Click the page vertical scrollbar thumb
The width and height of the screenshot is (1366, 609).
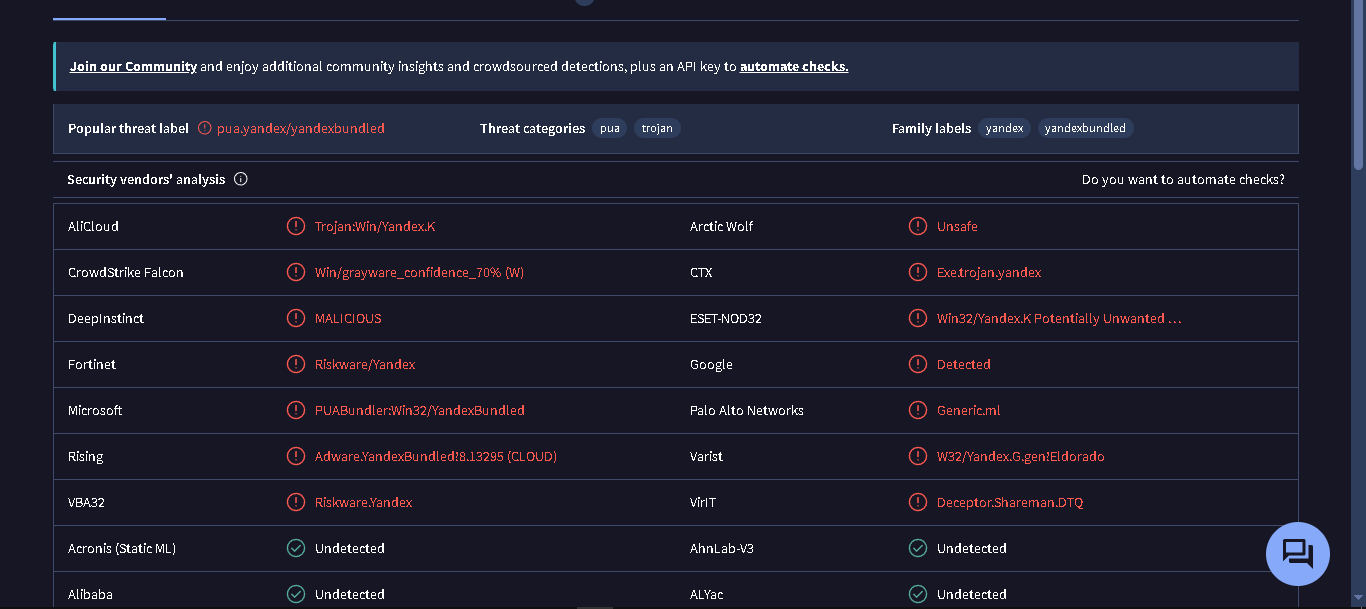[1358, 85]
